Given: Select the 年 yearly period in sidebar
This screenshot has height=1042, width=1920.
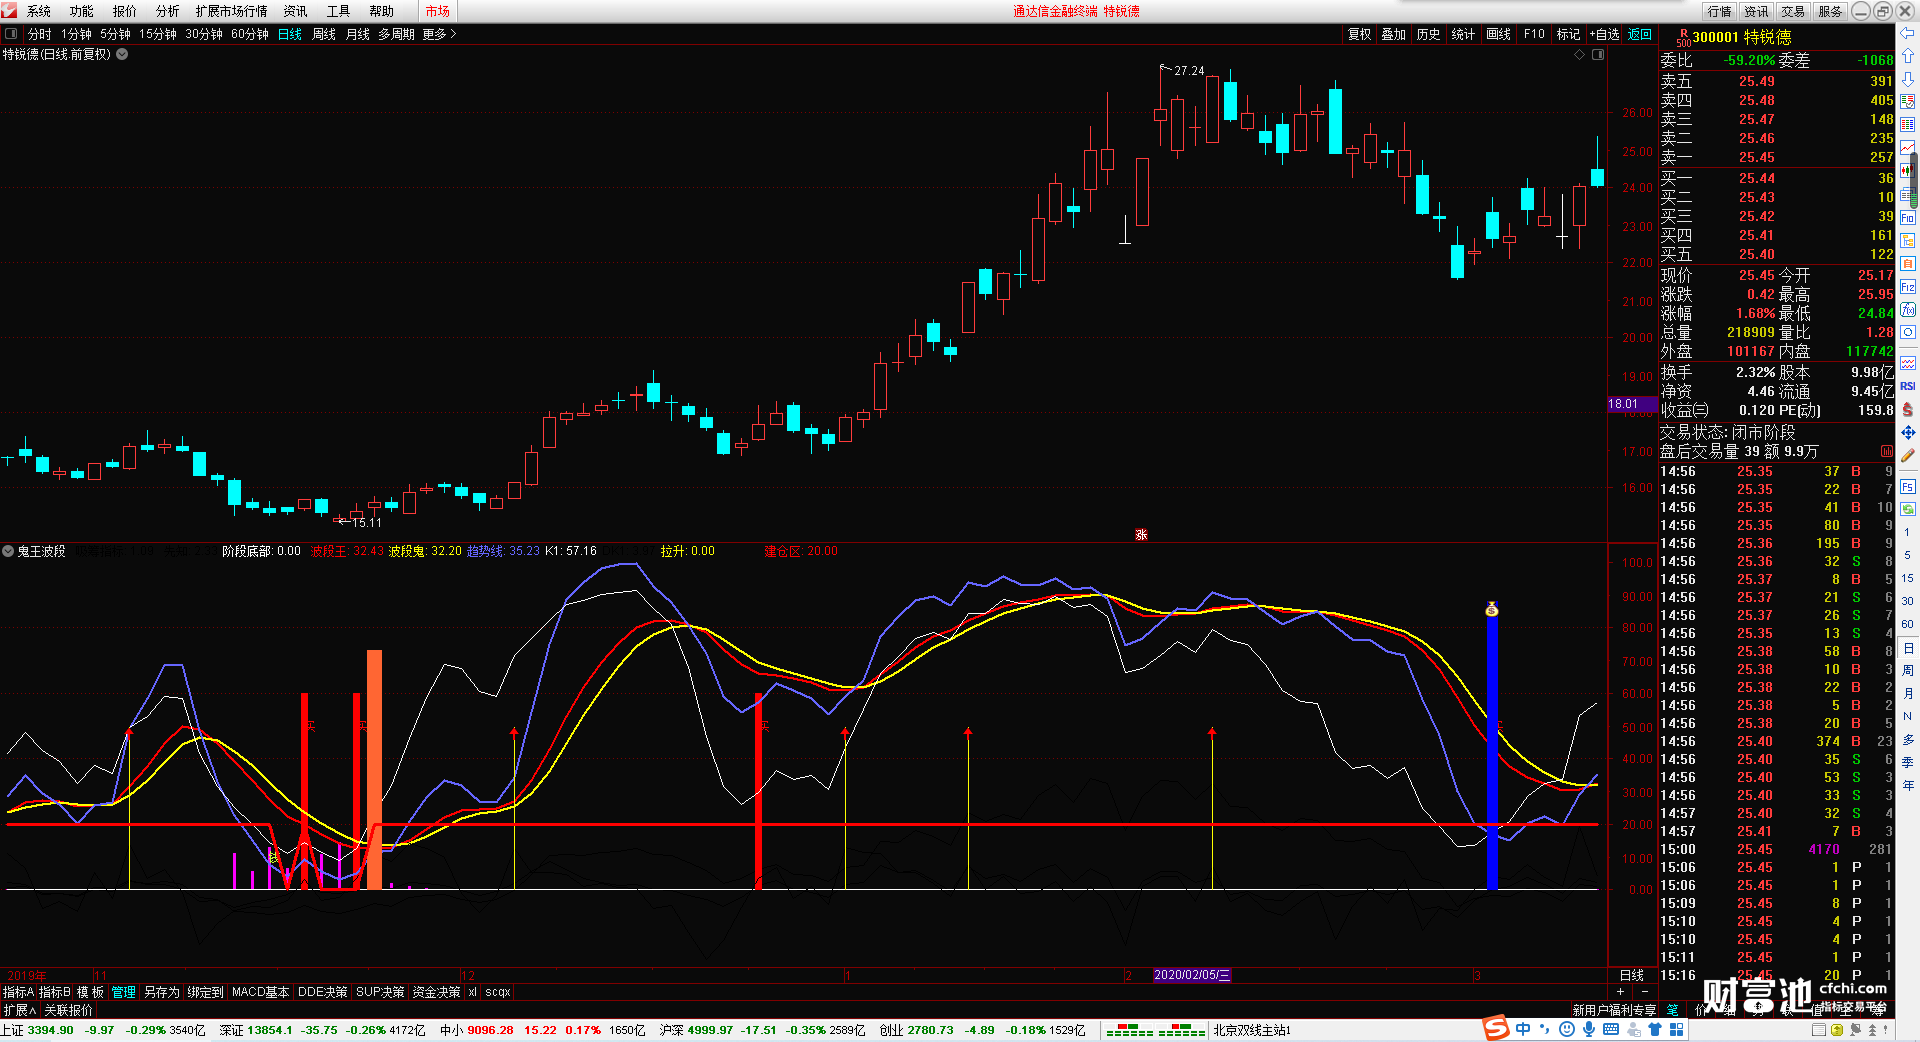Looking at the screenshot, I should 1908,785.
